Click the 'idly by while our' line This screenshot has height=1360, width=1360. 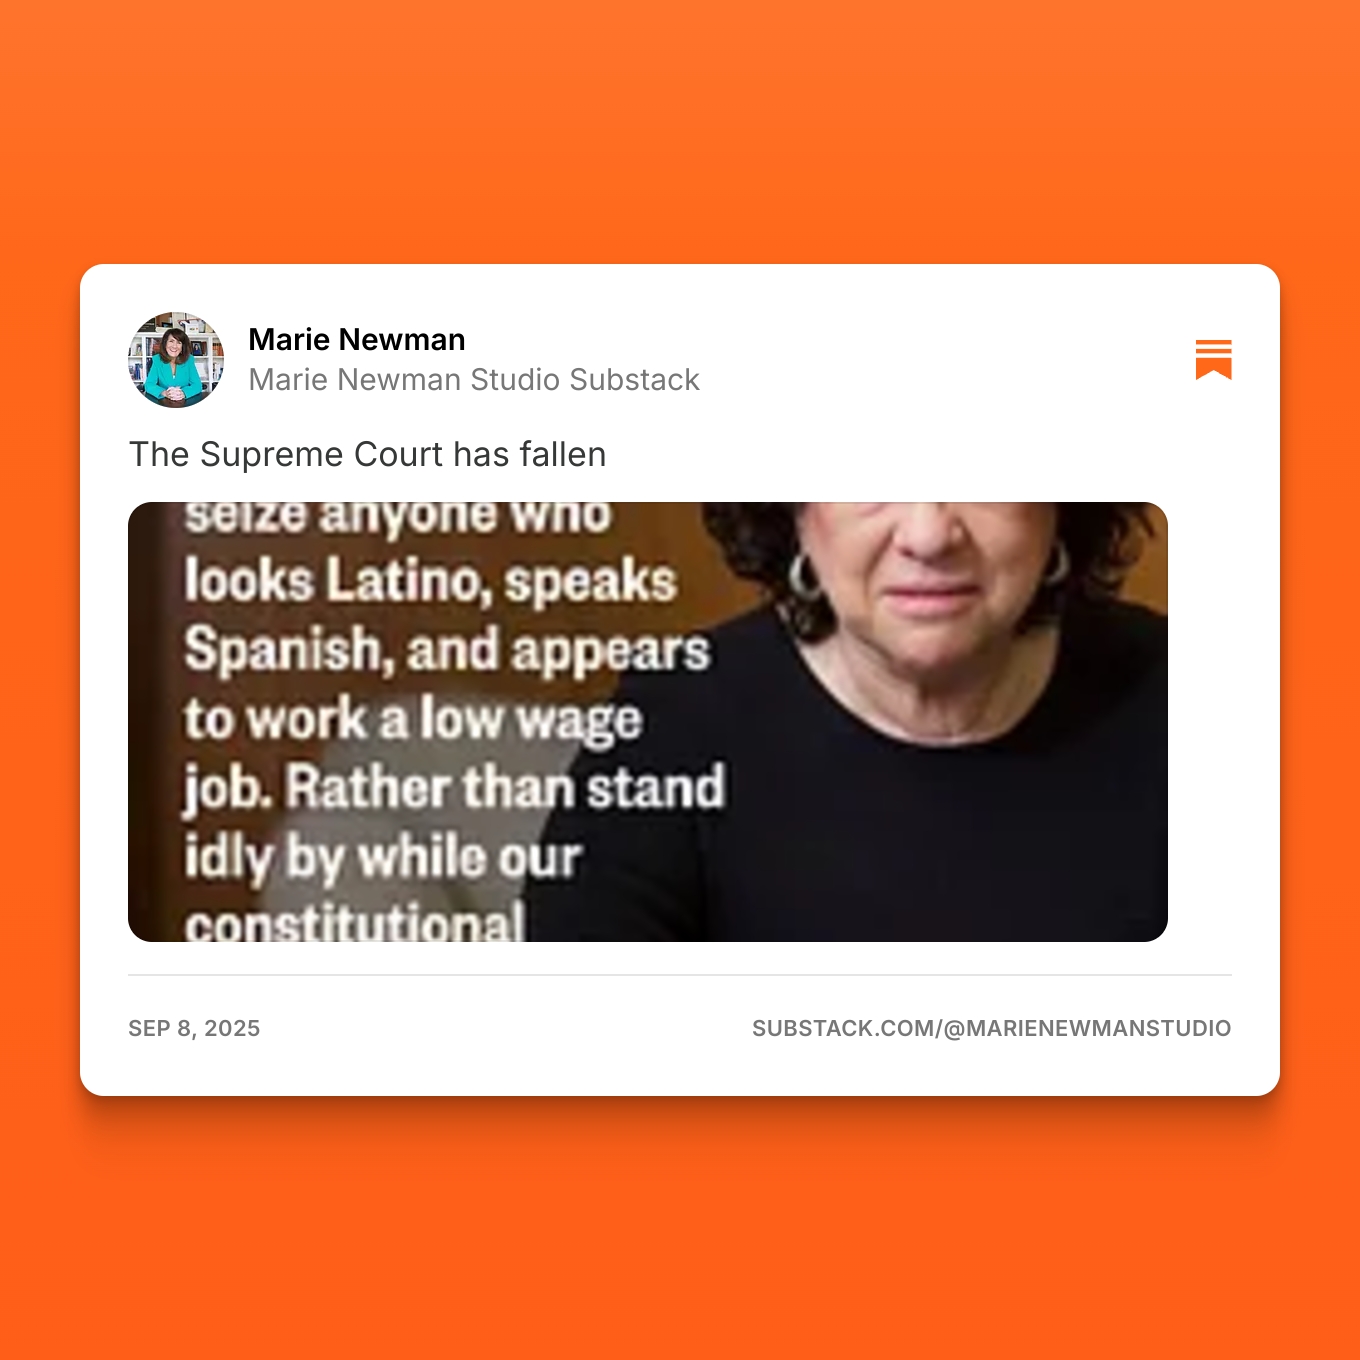[x=382, y=859]
